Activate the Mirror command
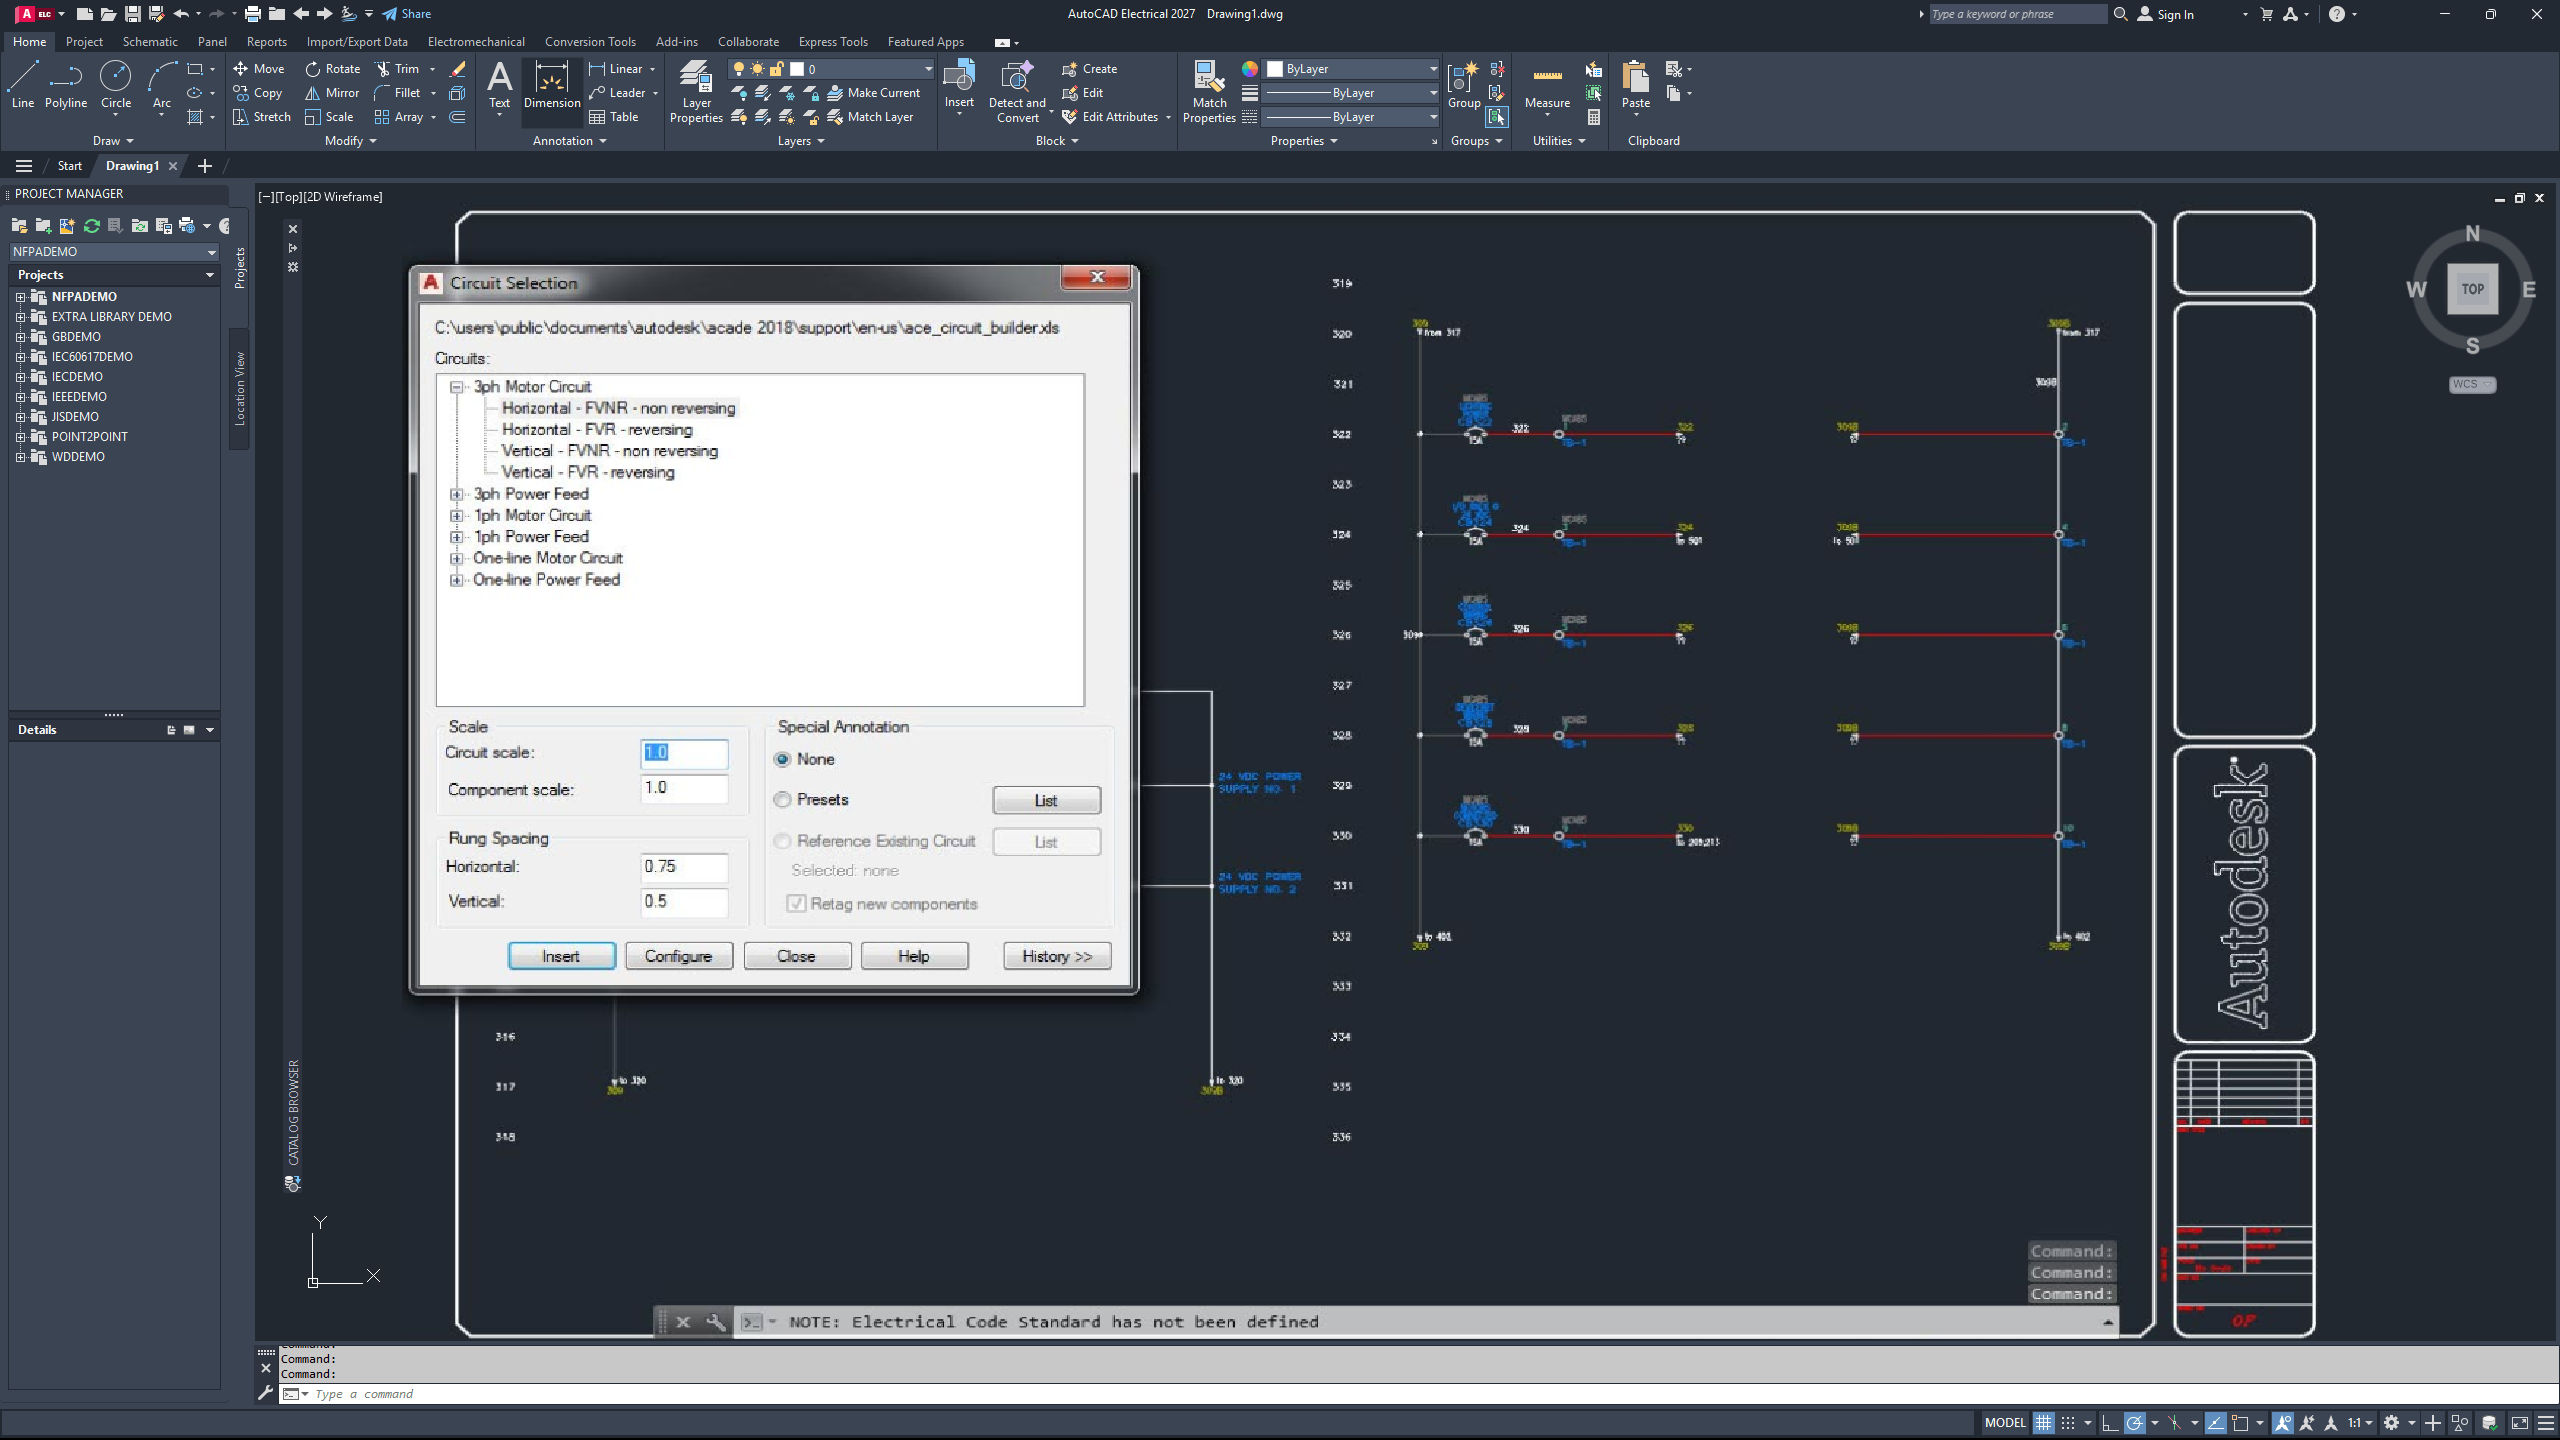Viewport: 2560px width, 1440px height. pyautogui.click(x=332, y=93)
